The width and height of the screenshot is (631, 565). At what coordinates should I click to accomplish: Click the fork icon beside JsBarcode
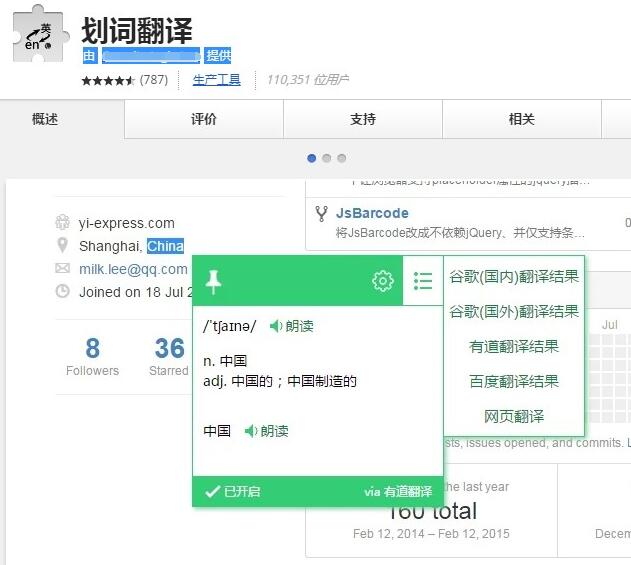point(321,213)
